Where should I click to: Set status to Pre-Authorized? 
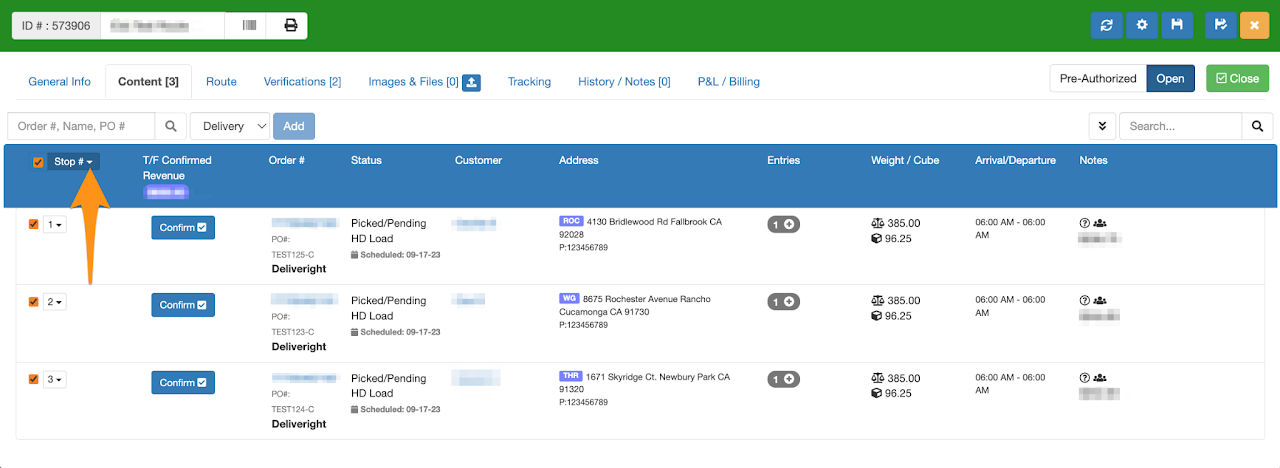1098,79
